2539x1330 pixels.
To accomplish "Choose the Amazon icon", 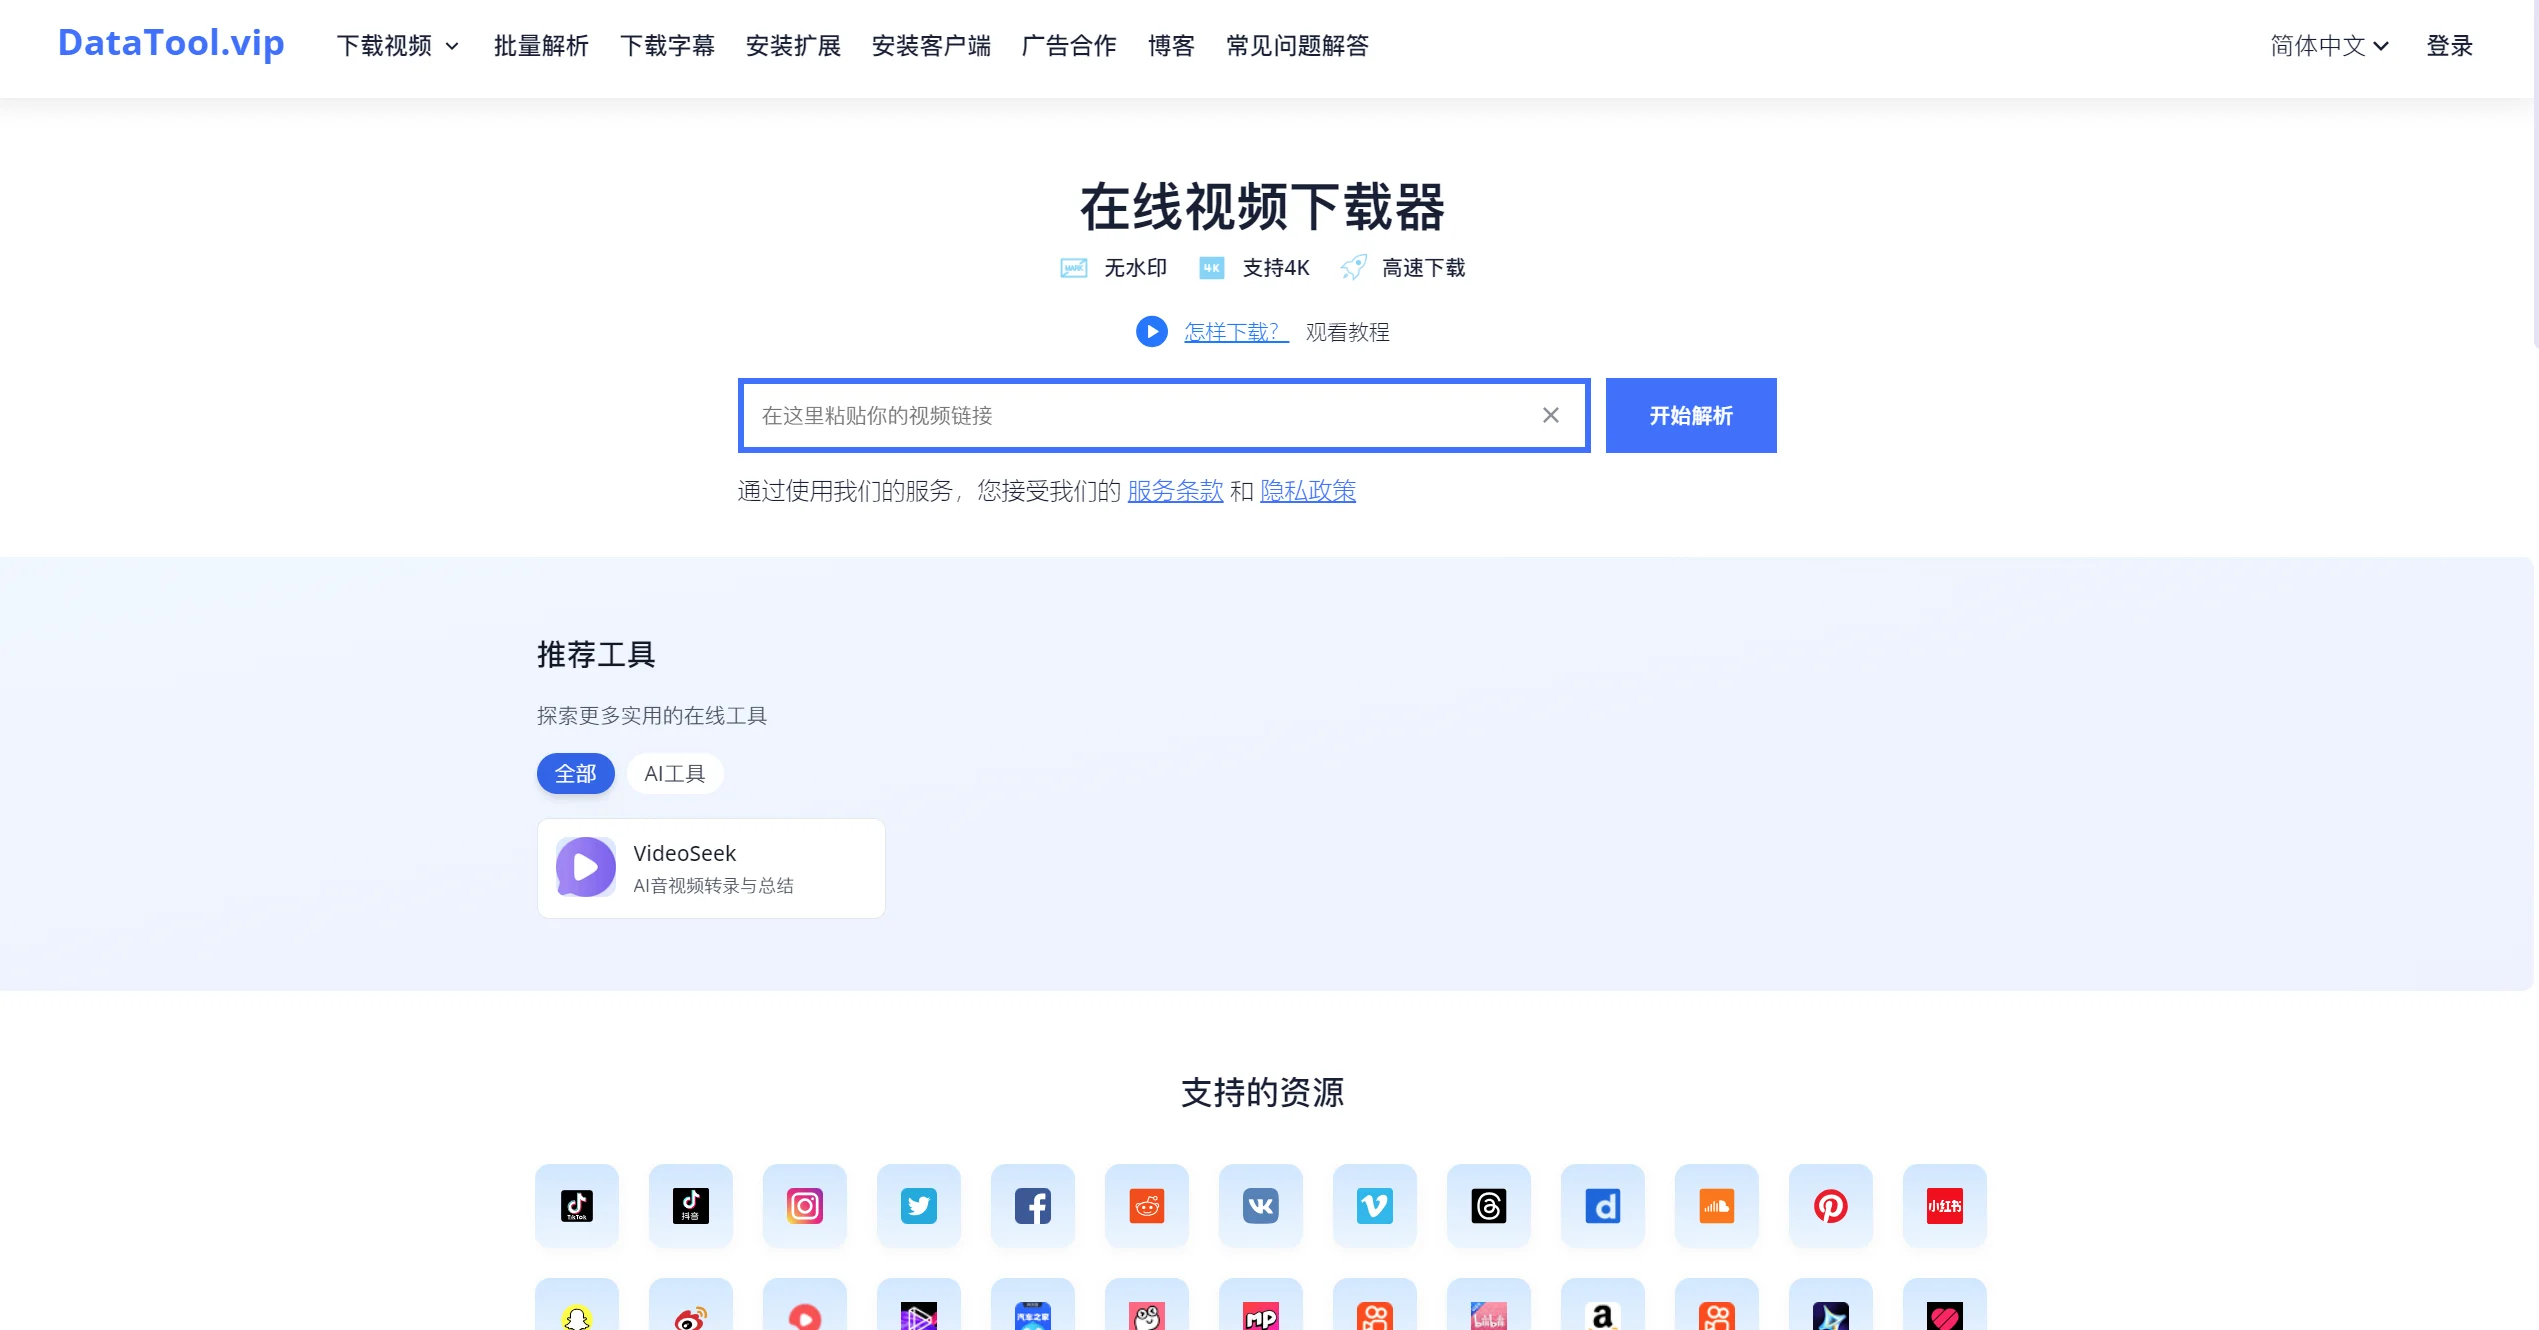I will point(1603,1305).
